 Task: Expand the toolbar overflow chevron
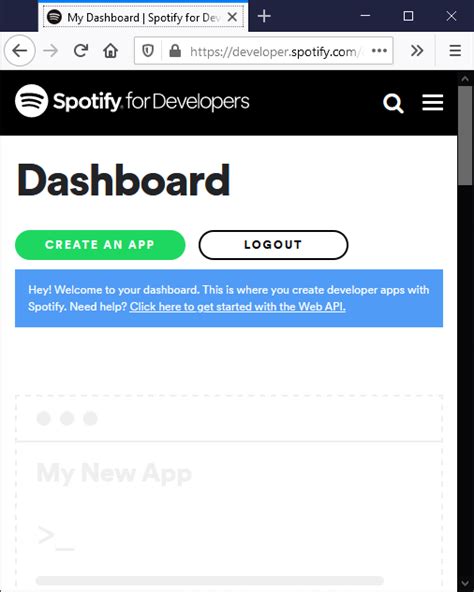click(x=417, y=51)
